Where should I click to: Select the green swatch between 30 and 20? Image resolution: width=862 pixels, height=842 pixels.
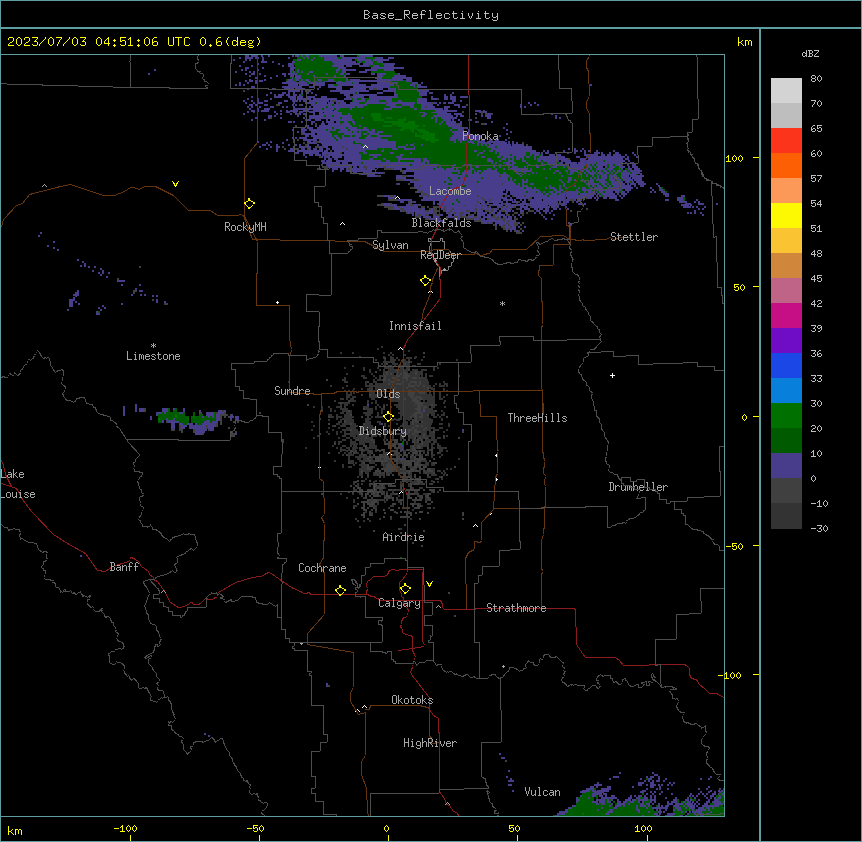(x=786, y=416)
